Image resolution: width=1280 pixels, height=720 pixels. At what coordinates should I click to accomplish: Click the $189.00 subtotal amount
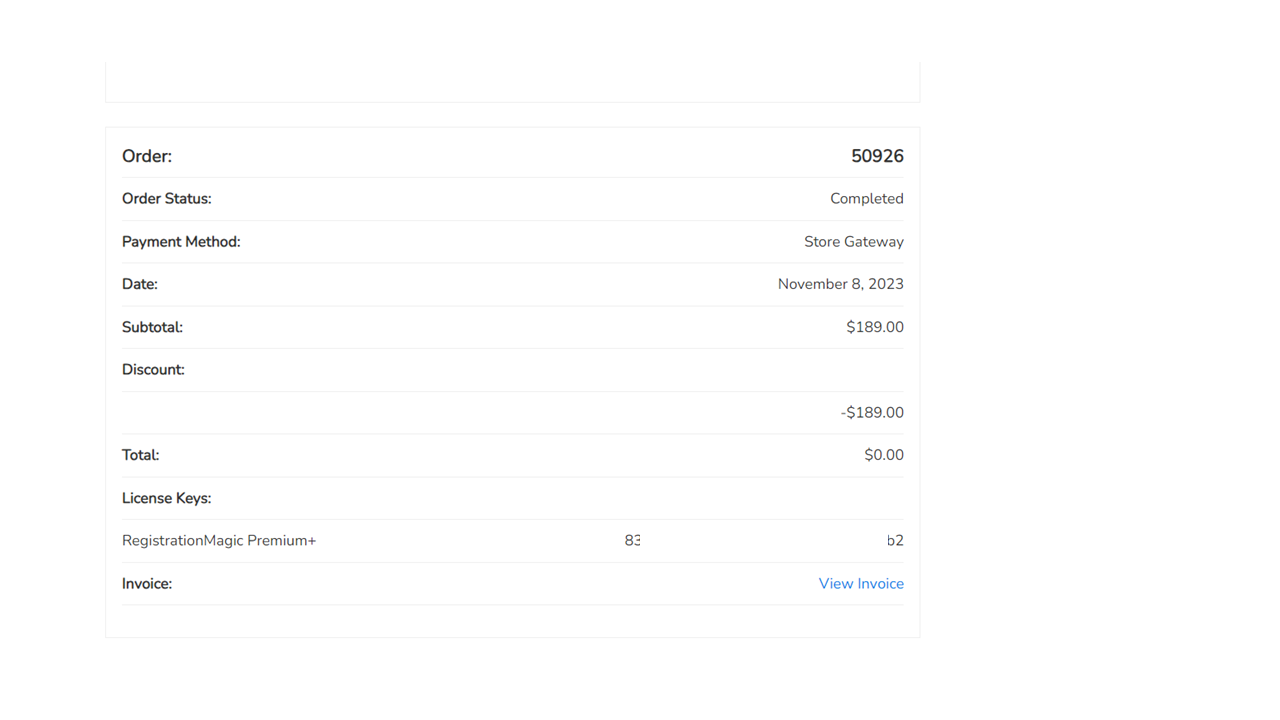874,327
